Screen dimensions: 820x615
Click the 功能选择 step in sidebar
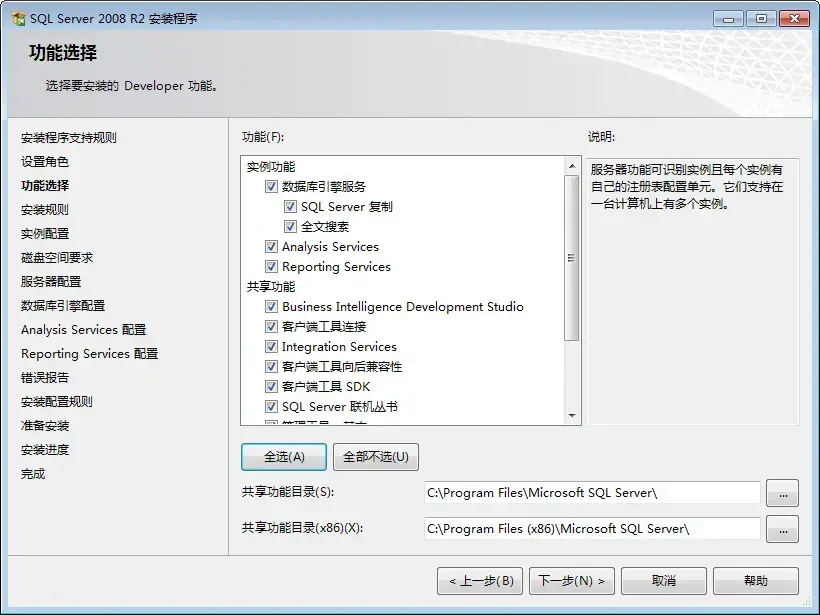[x=45, y=186]
